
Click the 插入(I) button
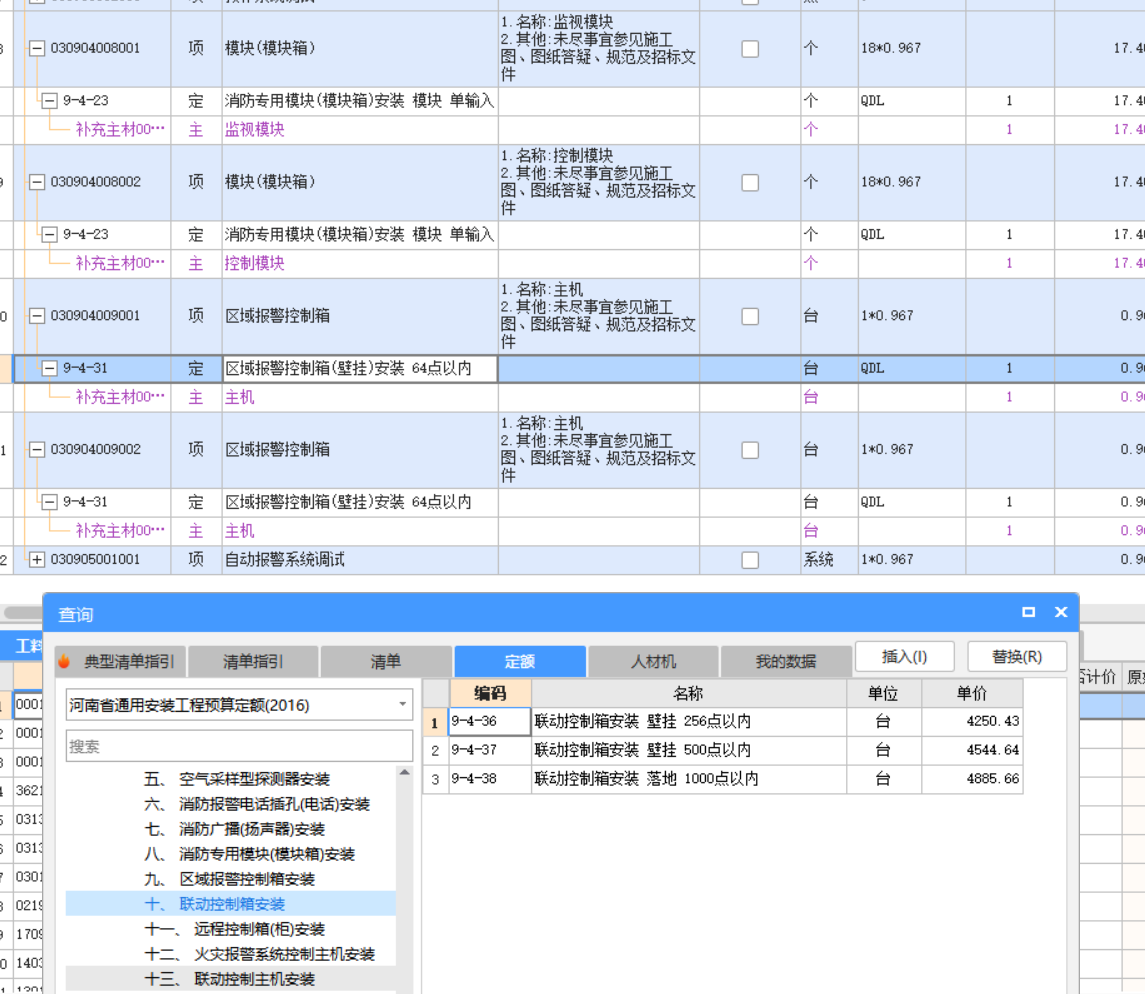[904, 657]
